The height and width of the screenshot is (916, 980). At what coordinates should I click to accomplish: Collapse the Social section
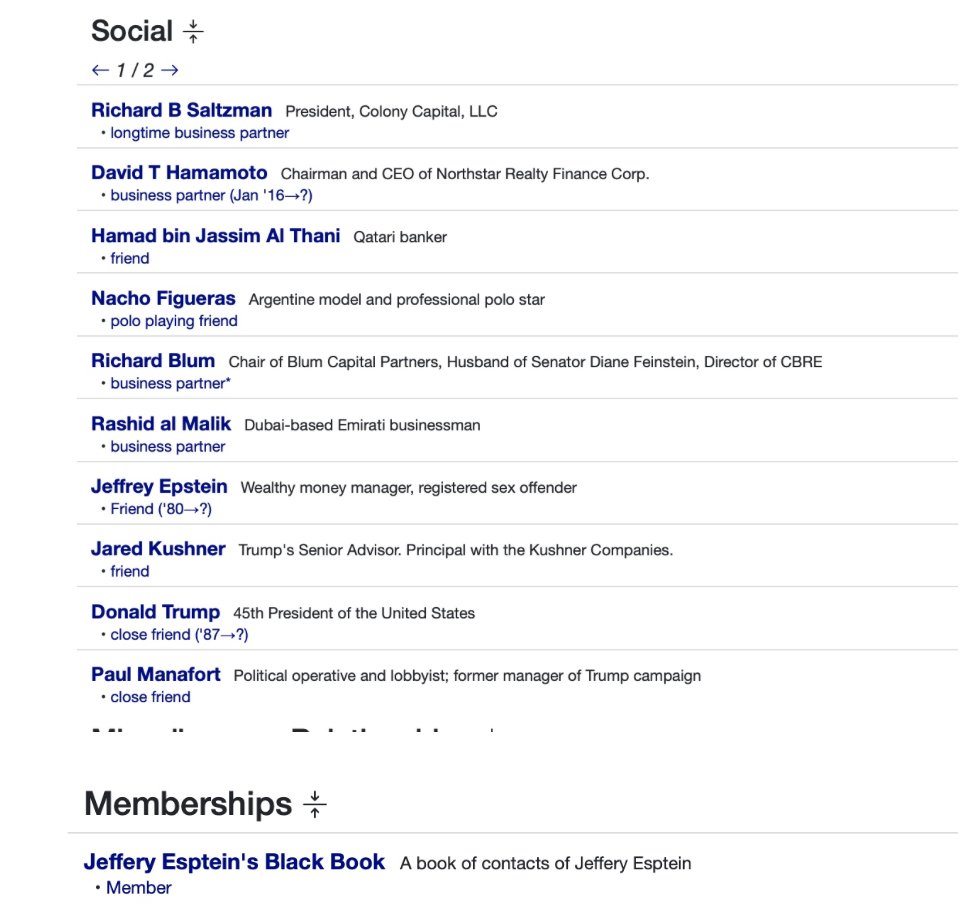coord(193,32)
